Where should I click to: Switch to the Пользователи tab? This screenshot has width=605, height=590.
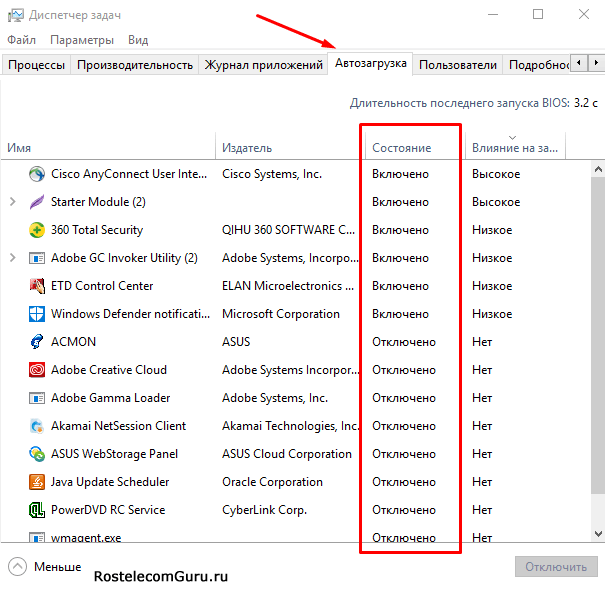pyautogui.click(x=457, y=65)
